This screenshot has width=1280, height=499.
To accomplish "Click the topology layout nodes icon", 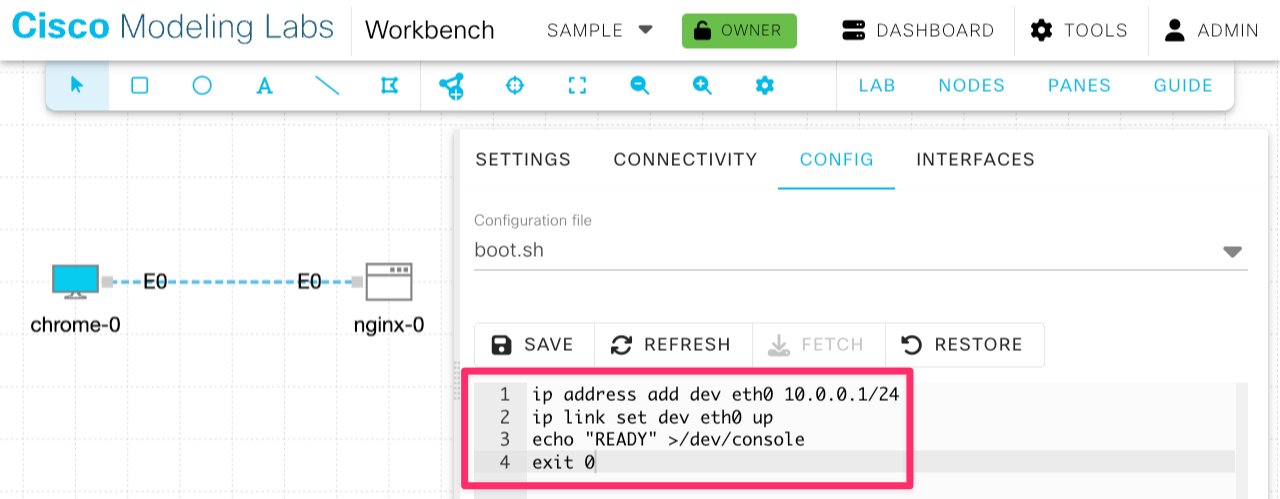I will point(452,86).
